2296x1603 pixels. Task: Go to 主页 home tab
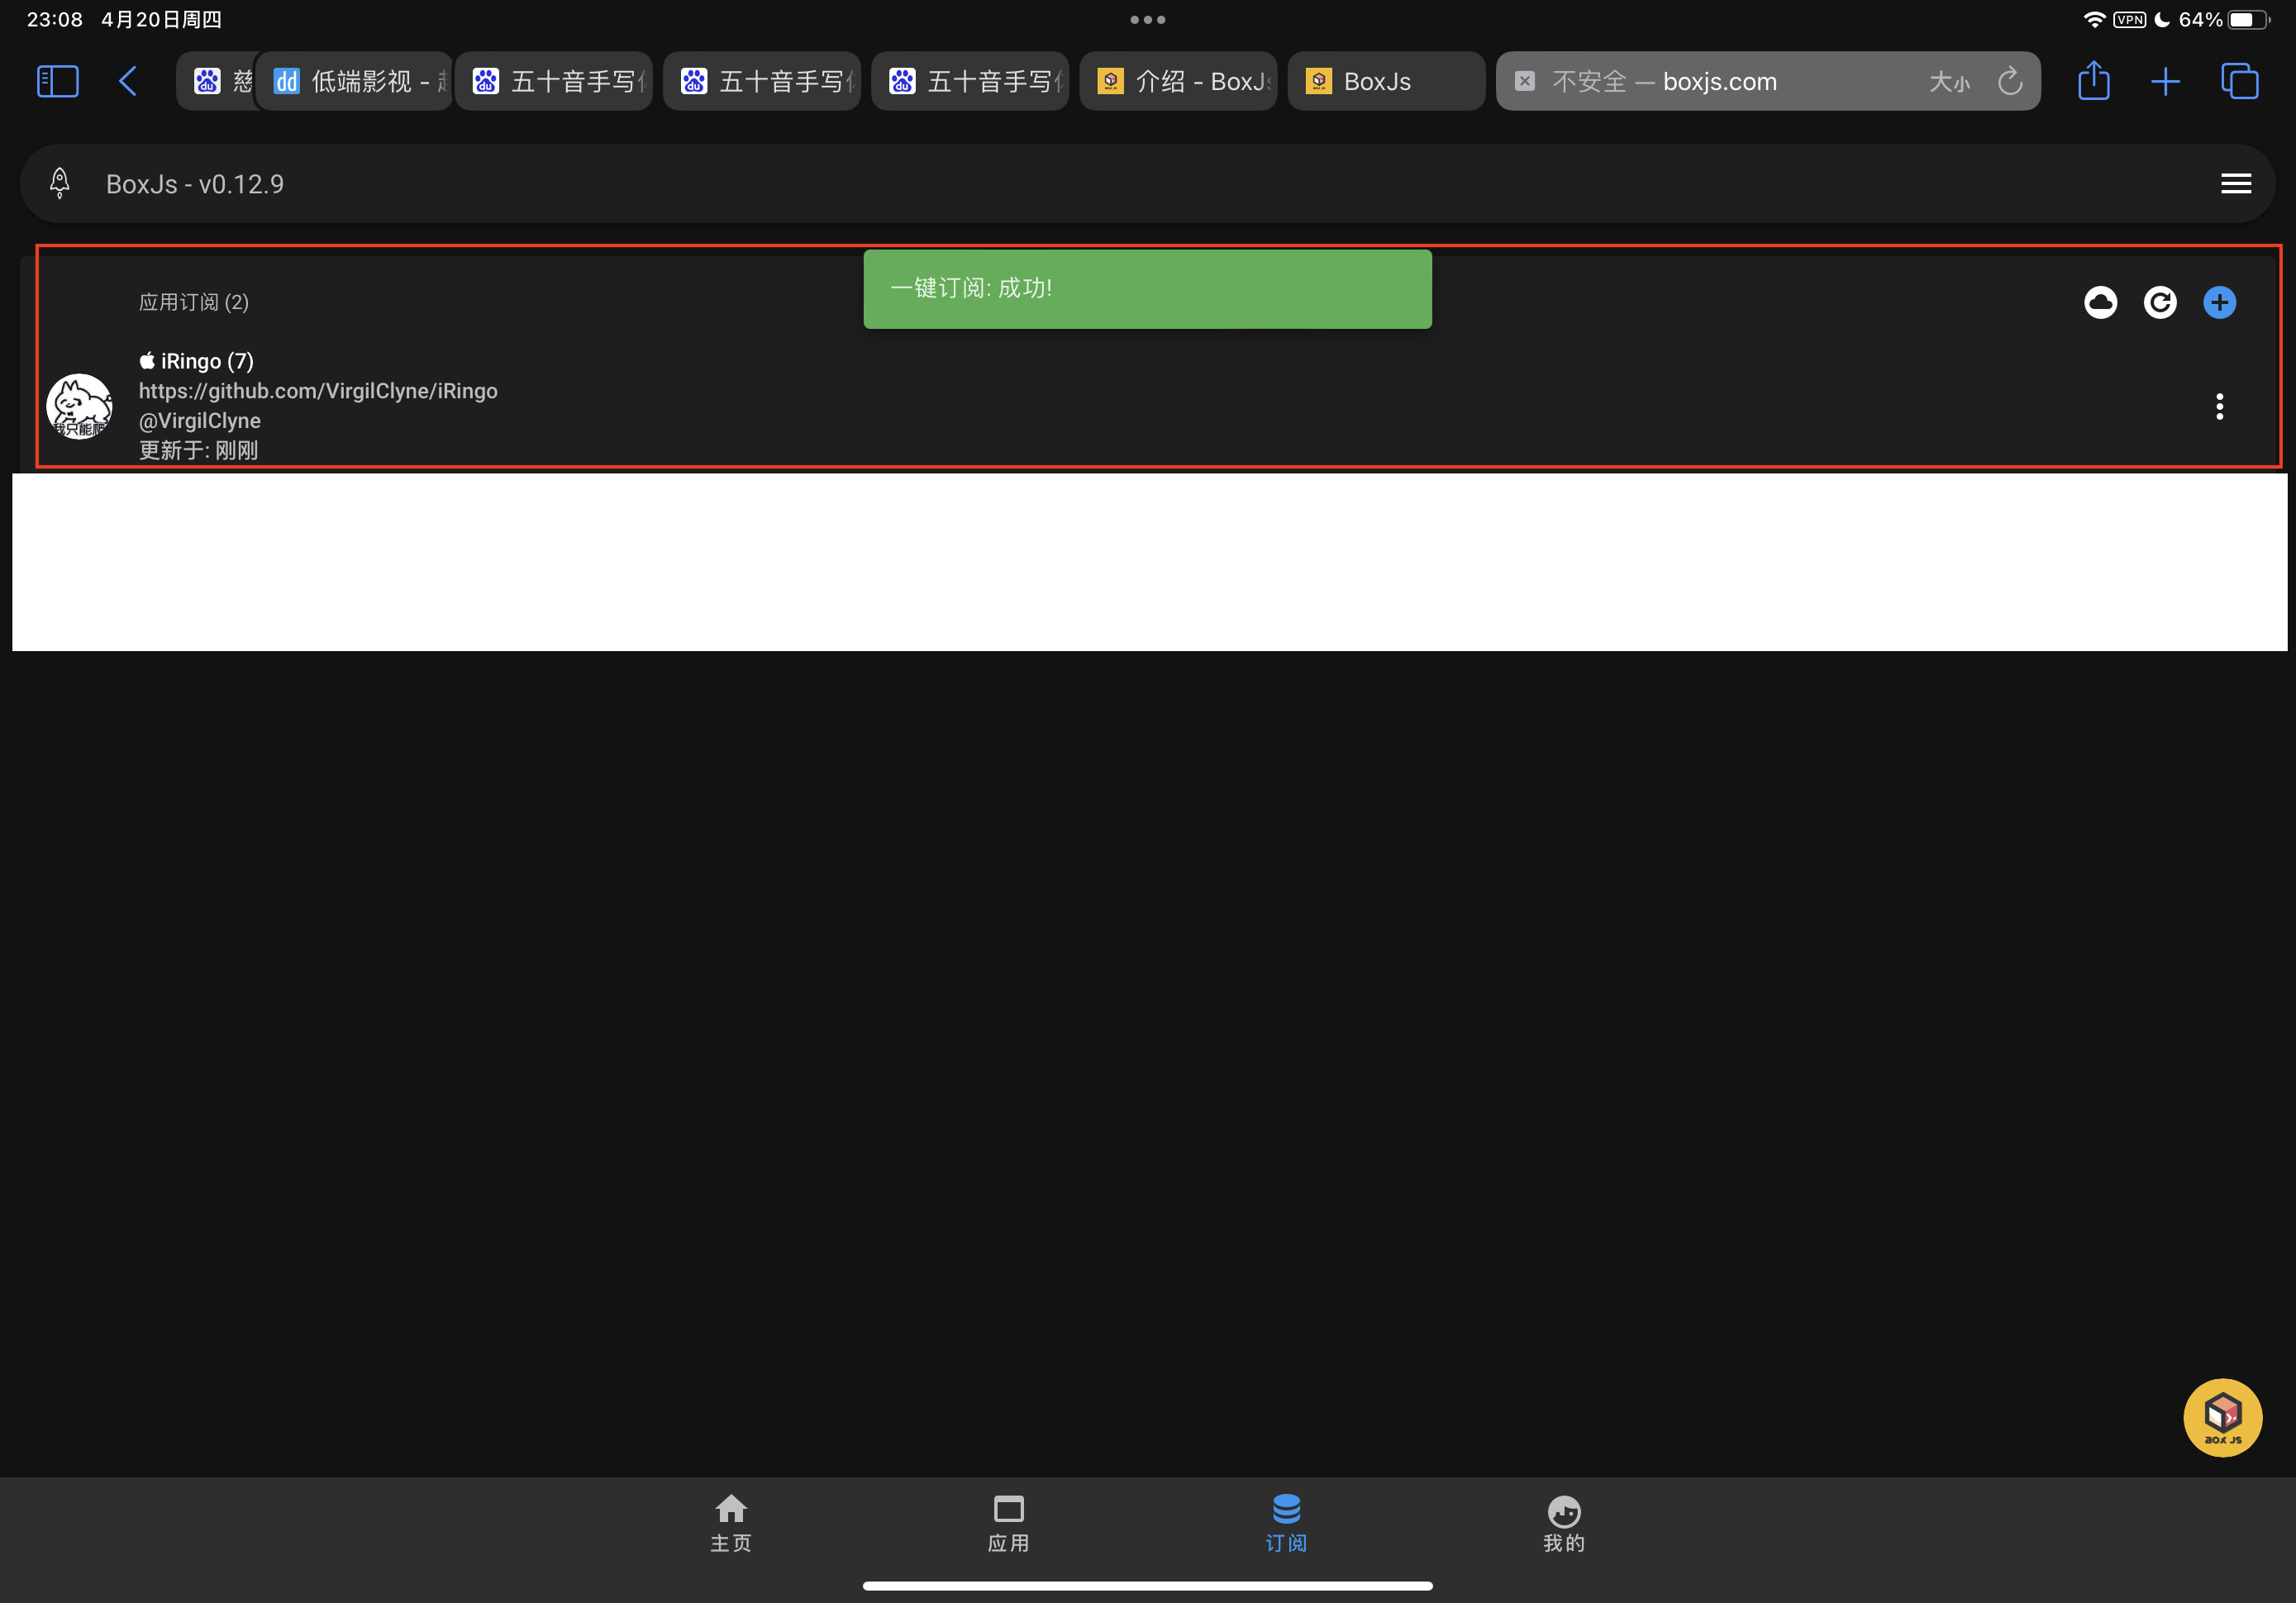pyautogui.click(x=731, y=1523)
